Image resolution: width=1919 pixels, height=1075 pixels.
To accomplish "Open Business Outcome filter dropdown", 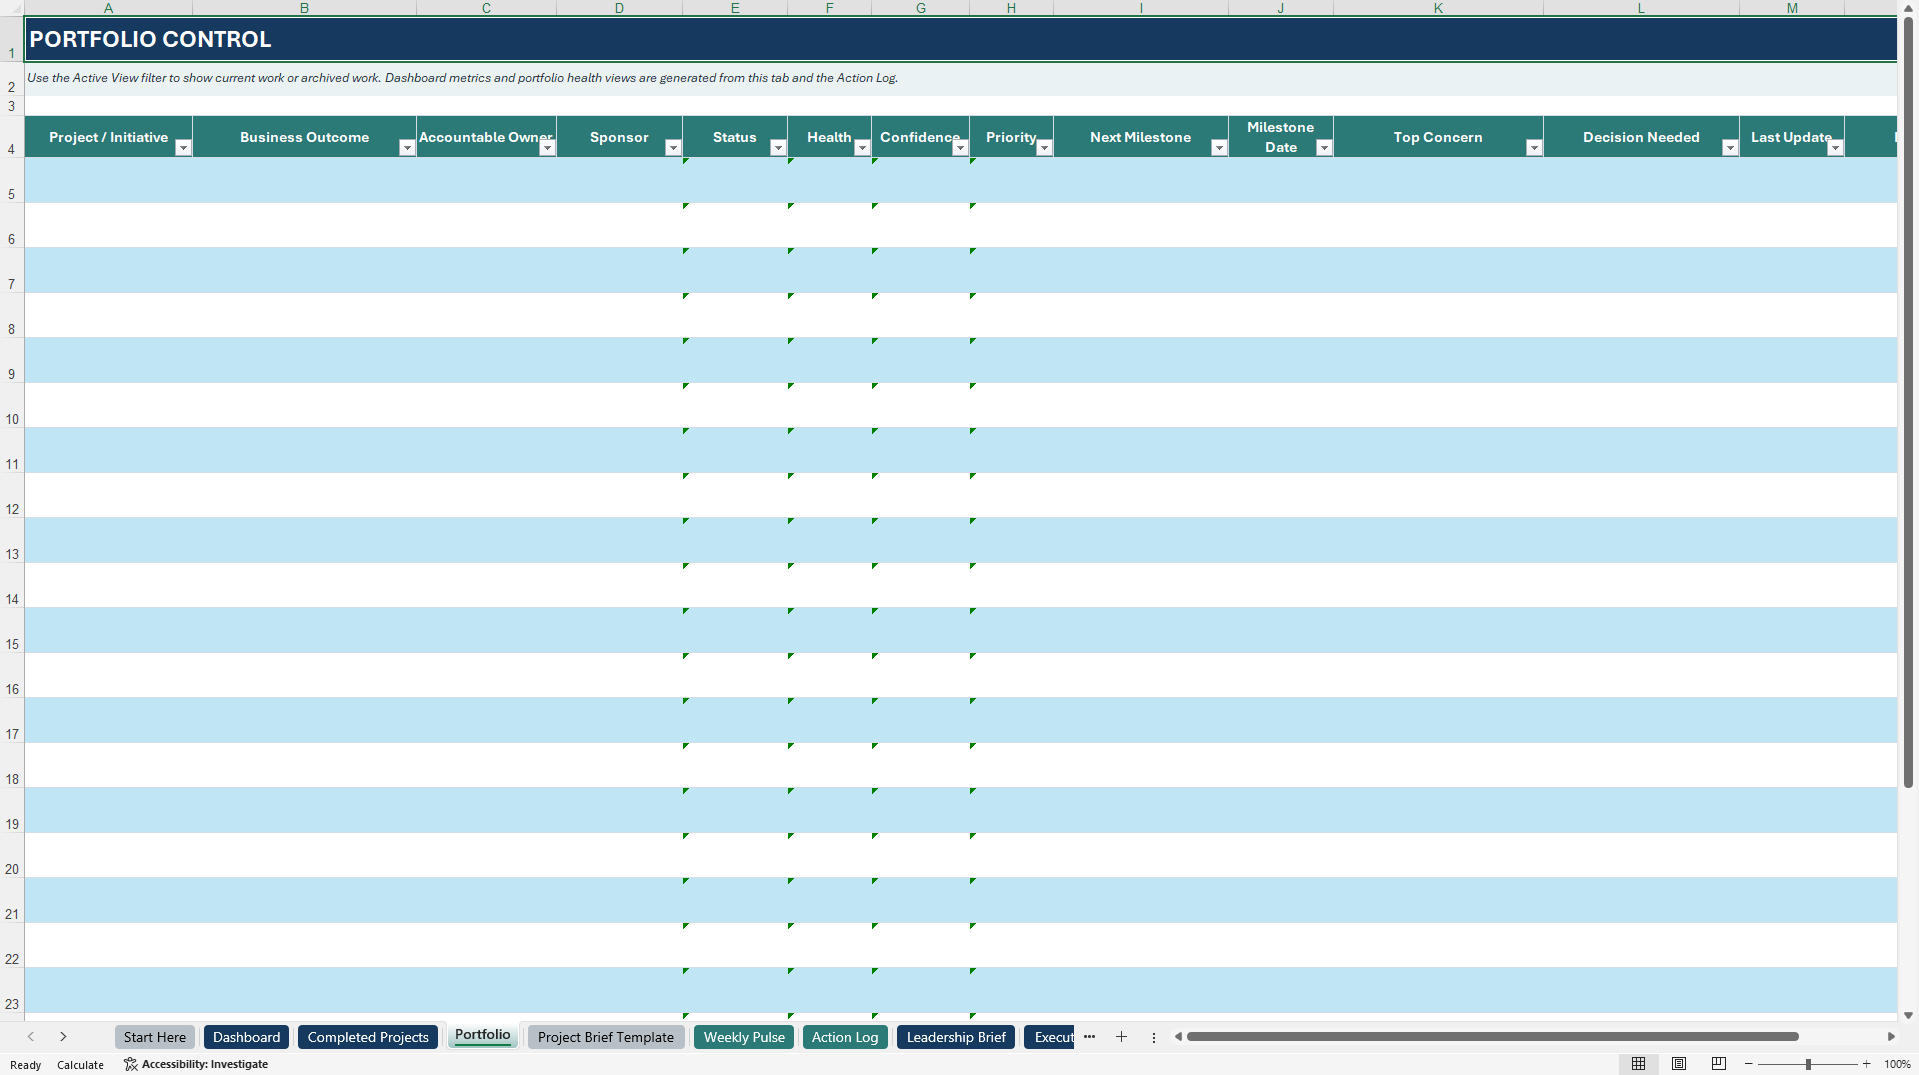I will 407,148.
